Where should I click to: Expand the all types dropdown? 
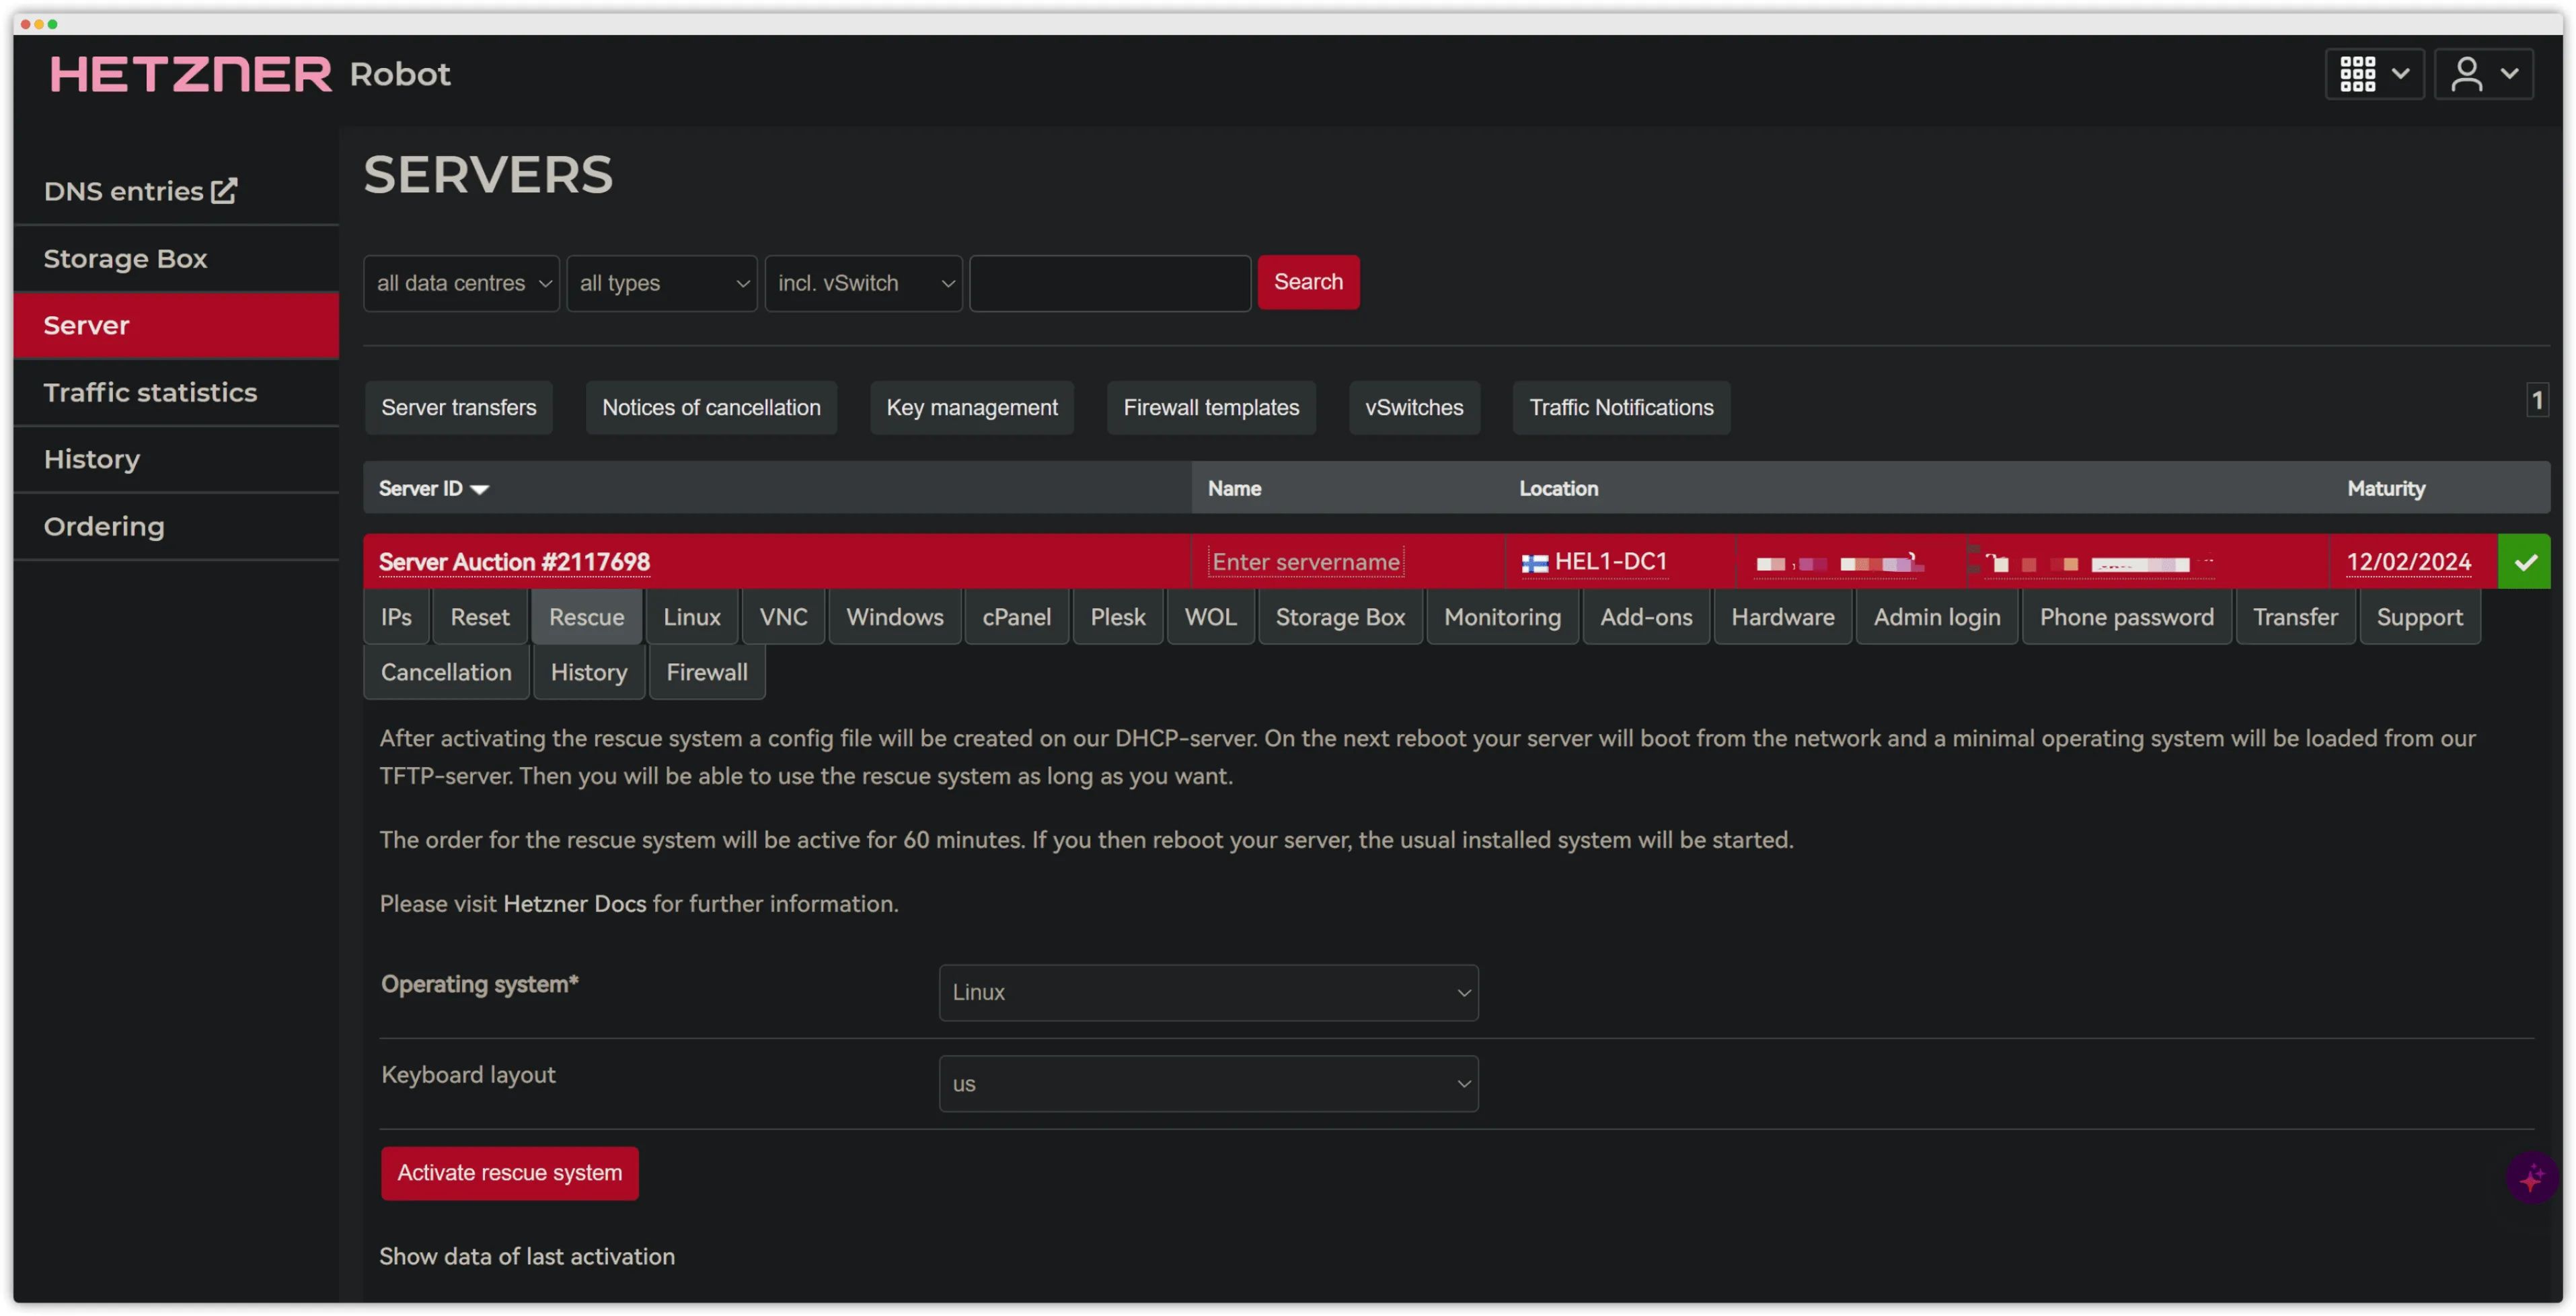click(x=662, y=283)
